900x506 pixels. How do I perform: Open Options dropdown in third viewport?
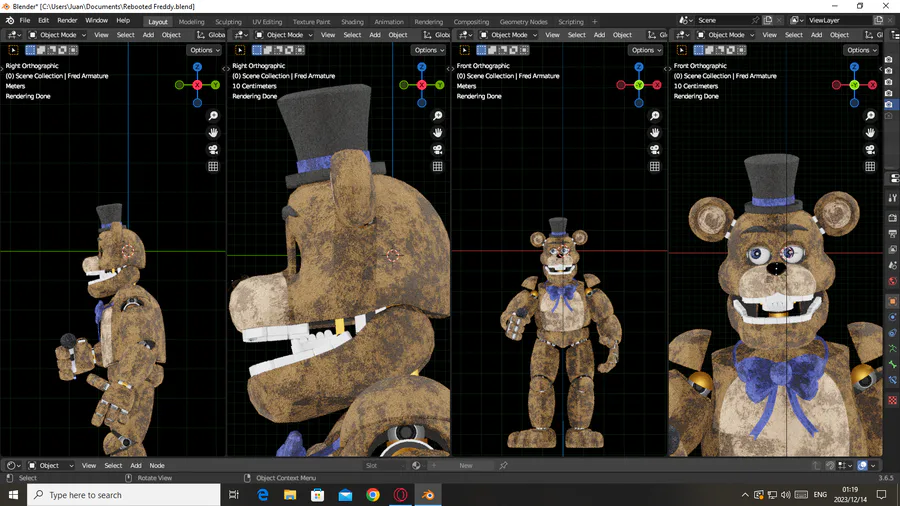pos(646,50)
